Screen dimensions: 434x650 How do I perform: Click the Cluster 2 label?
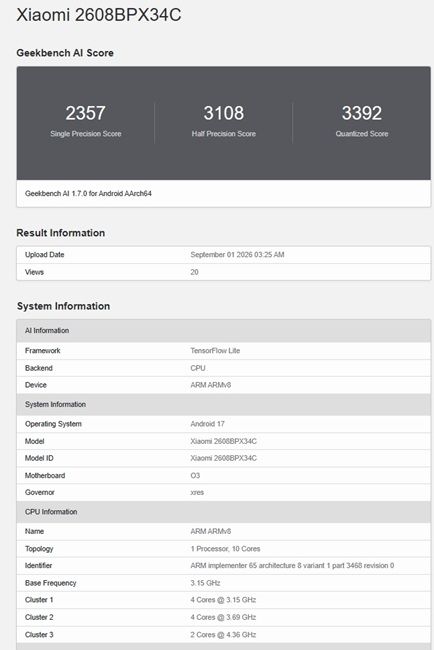coord(39,617)
